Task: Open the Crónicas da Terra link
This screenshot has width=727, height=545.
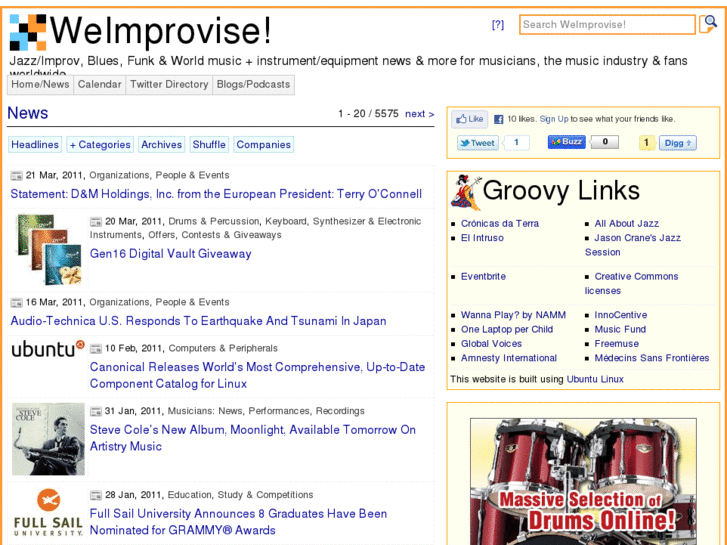Action: 500,224
